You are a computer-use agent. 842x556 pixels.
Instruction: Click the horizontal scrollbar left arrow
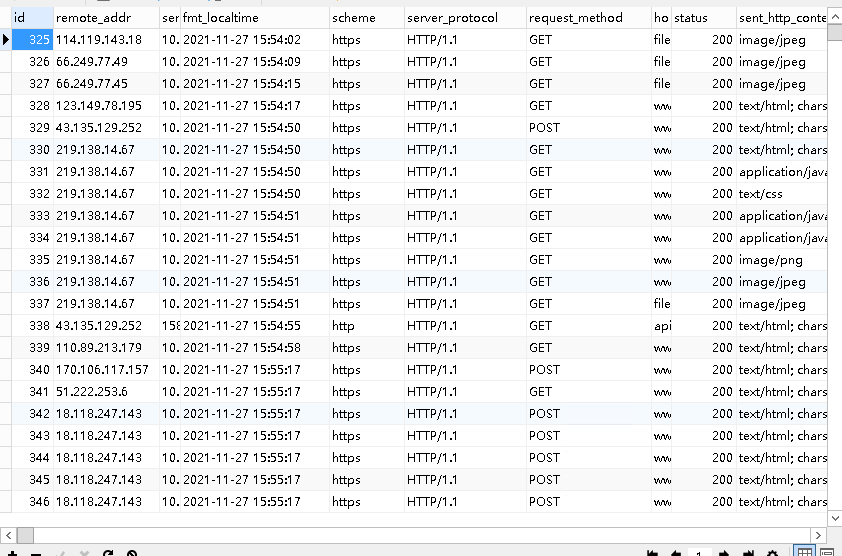(8, 535)
